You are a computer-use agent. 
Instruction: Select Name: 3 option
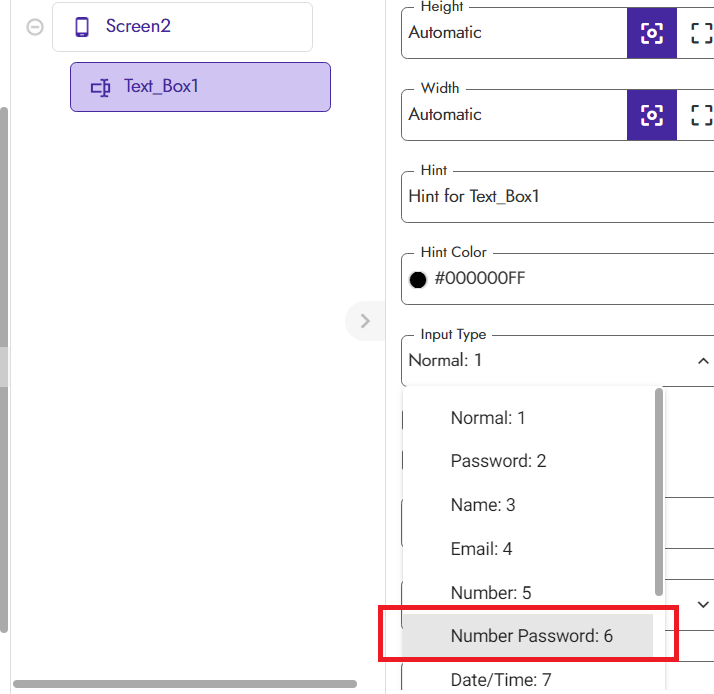pyautogui.click(x=483, y=505)
